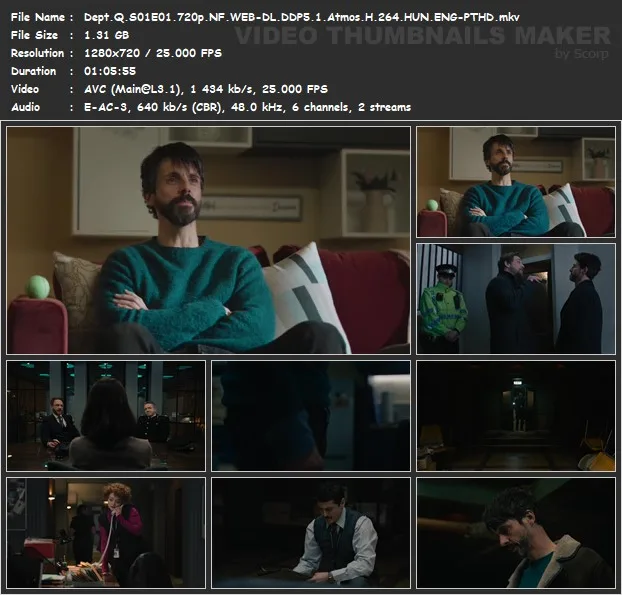Select thumbnail with police officer in yellow jacket
Image resolution: width=622 pixels, height=595 pixels.
point(516,299)
